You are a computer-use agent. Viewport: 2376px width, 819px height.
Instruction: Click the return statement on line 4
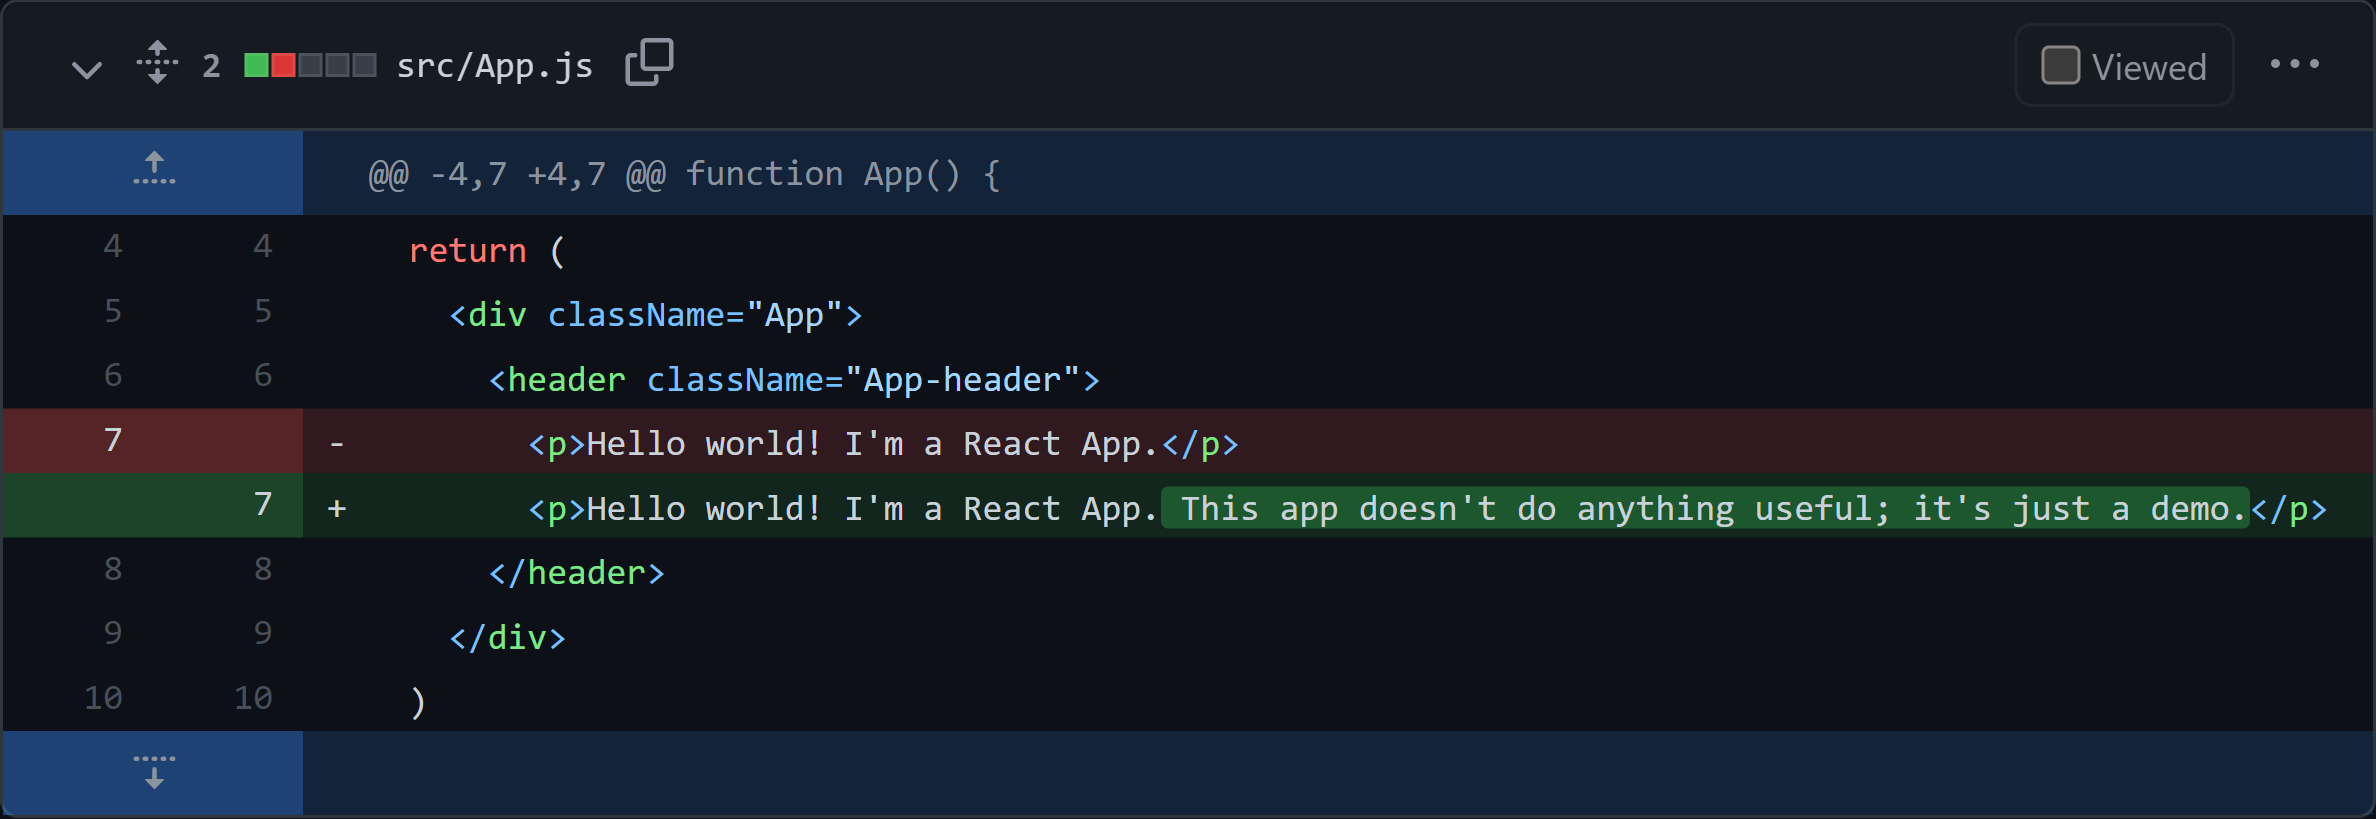tap(468, 250)
